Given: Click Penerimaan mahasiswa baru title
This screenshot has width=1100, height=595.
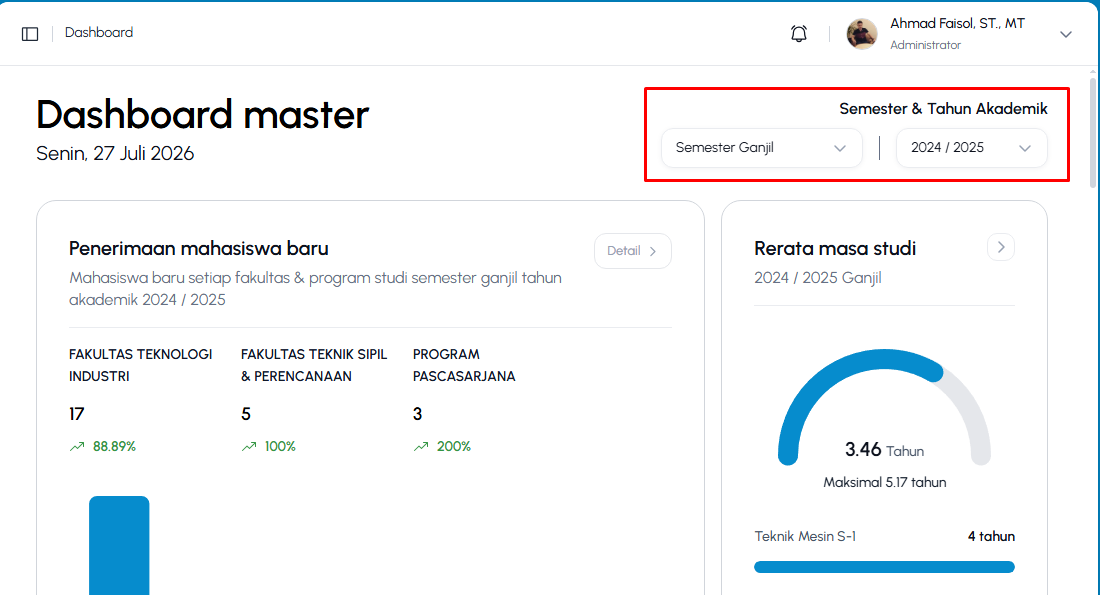Looking at the screenshot, I should click(x=199, y=248).
